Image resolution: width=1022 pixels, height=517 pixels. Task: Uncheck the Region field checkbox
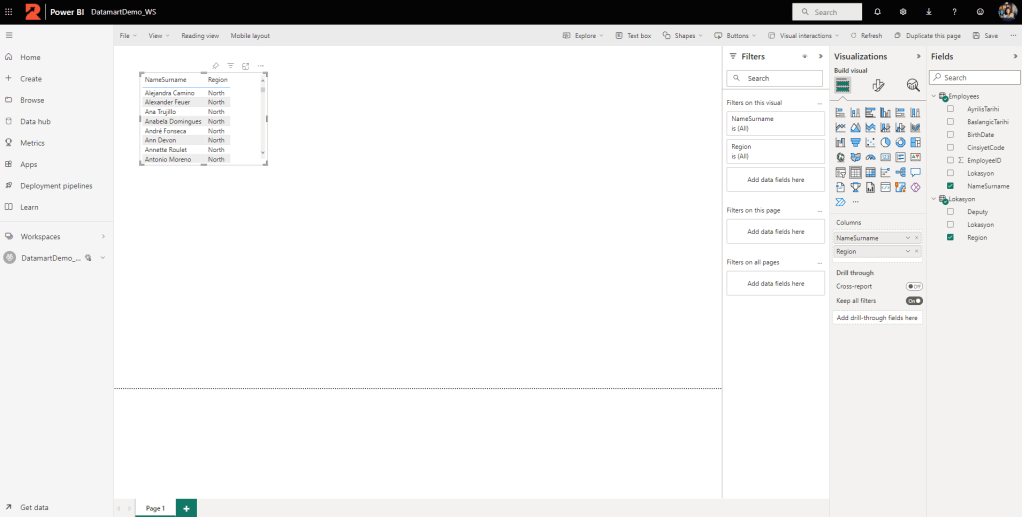point(951,237)
